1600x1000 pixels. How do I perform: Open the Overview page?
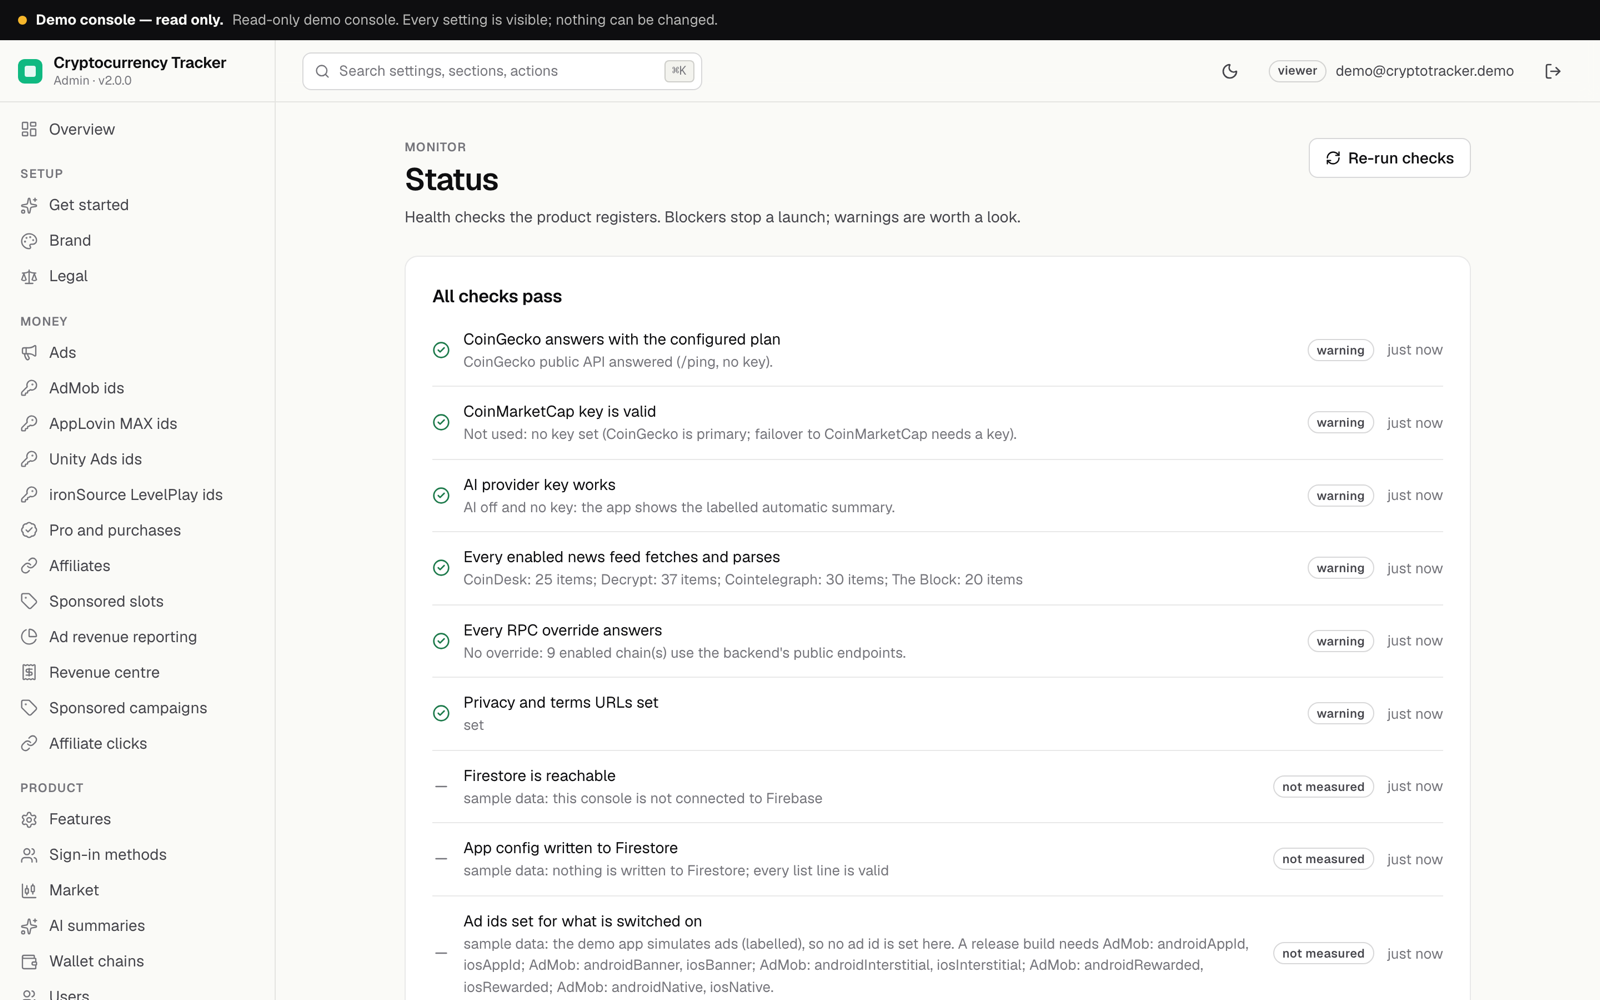[137, 129]
